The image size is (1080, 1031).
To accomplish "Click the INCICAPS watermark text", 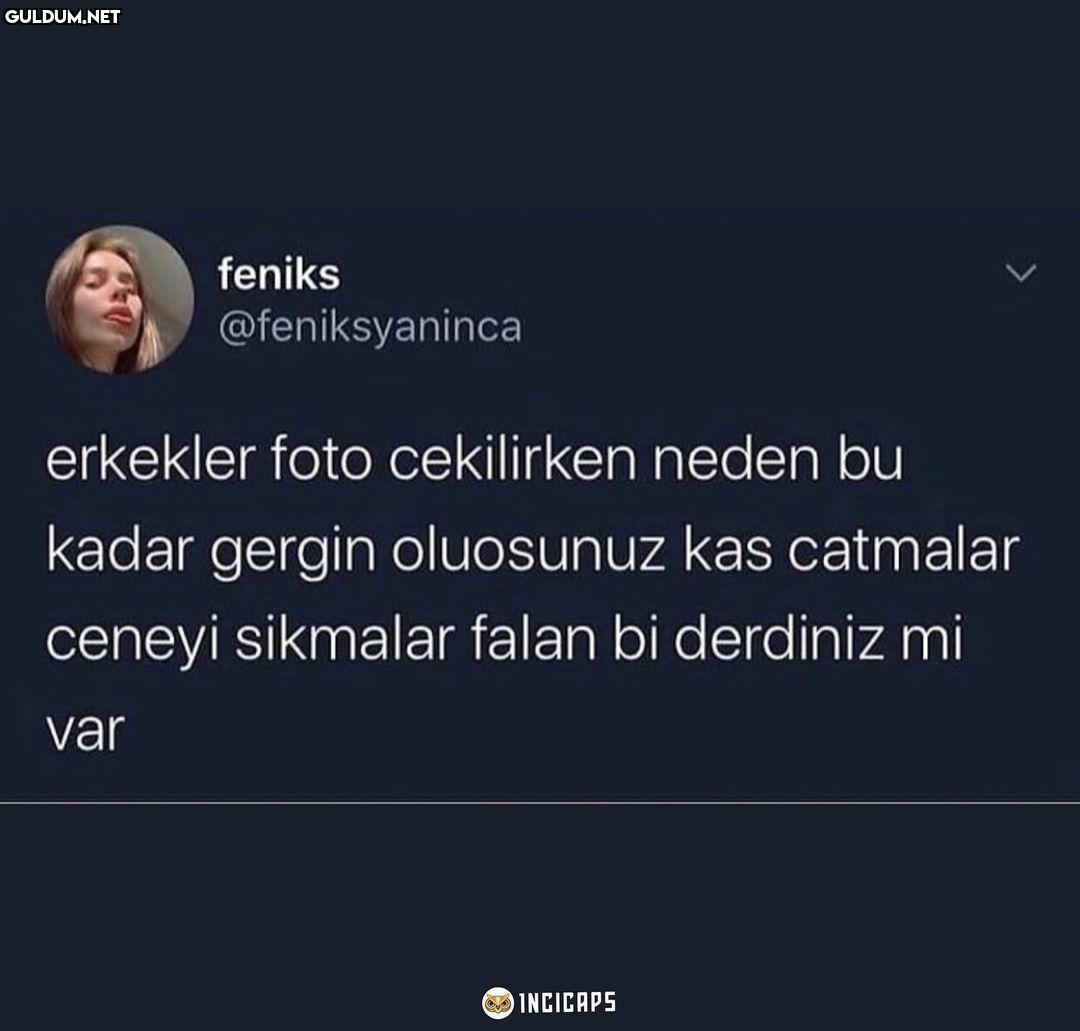I will pos(567,1003).
